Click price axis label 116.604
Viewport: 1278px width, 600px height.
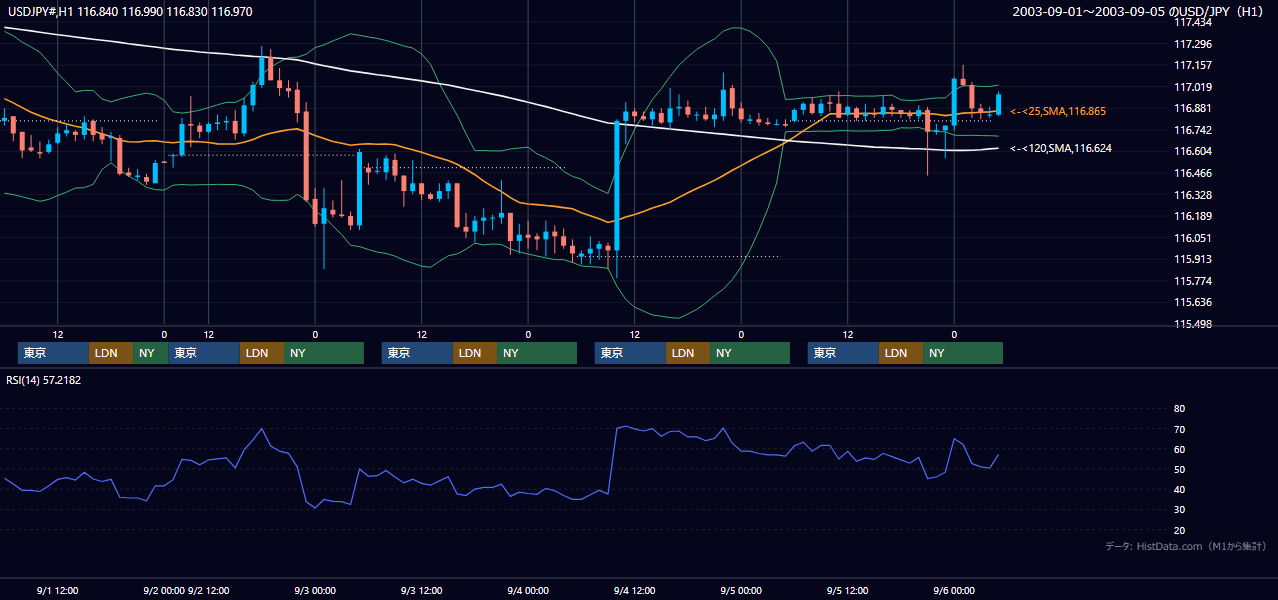1192,151
